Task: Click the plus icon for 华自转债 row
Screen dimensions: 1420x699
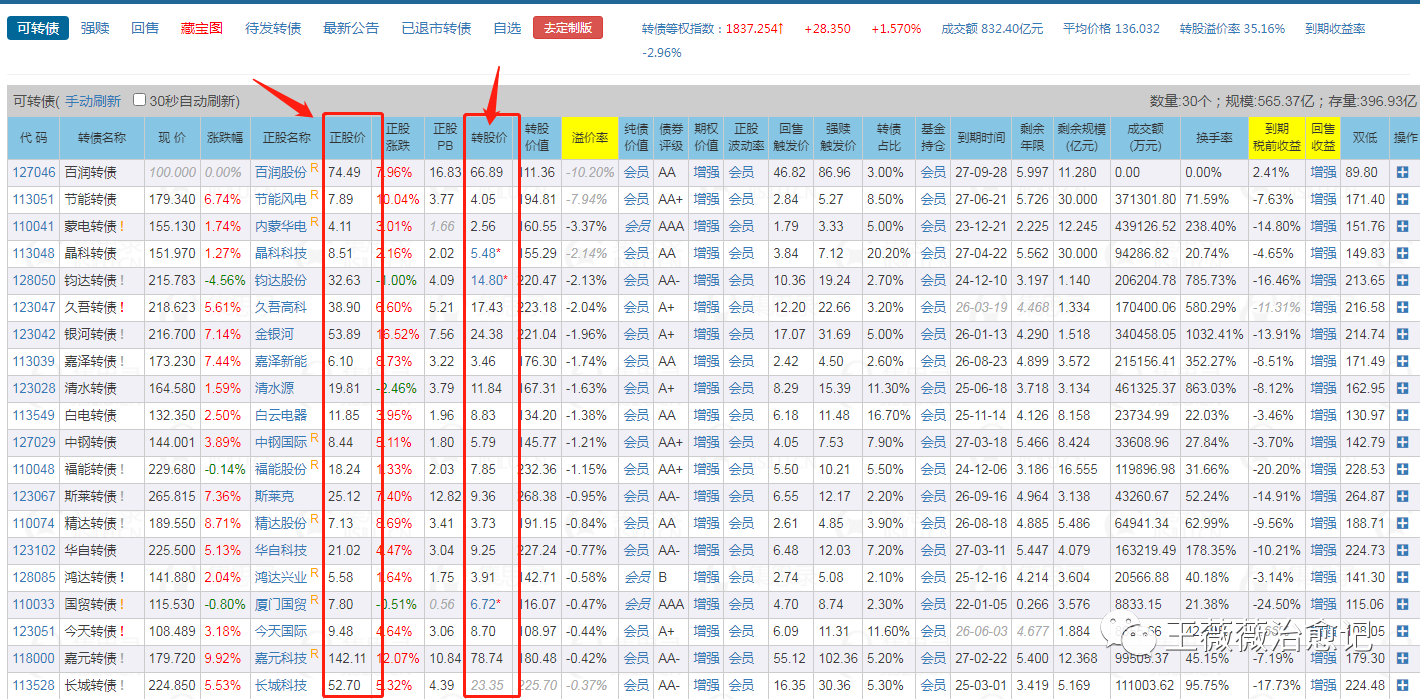Action: click(x=1404, y=551)
